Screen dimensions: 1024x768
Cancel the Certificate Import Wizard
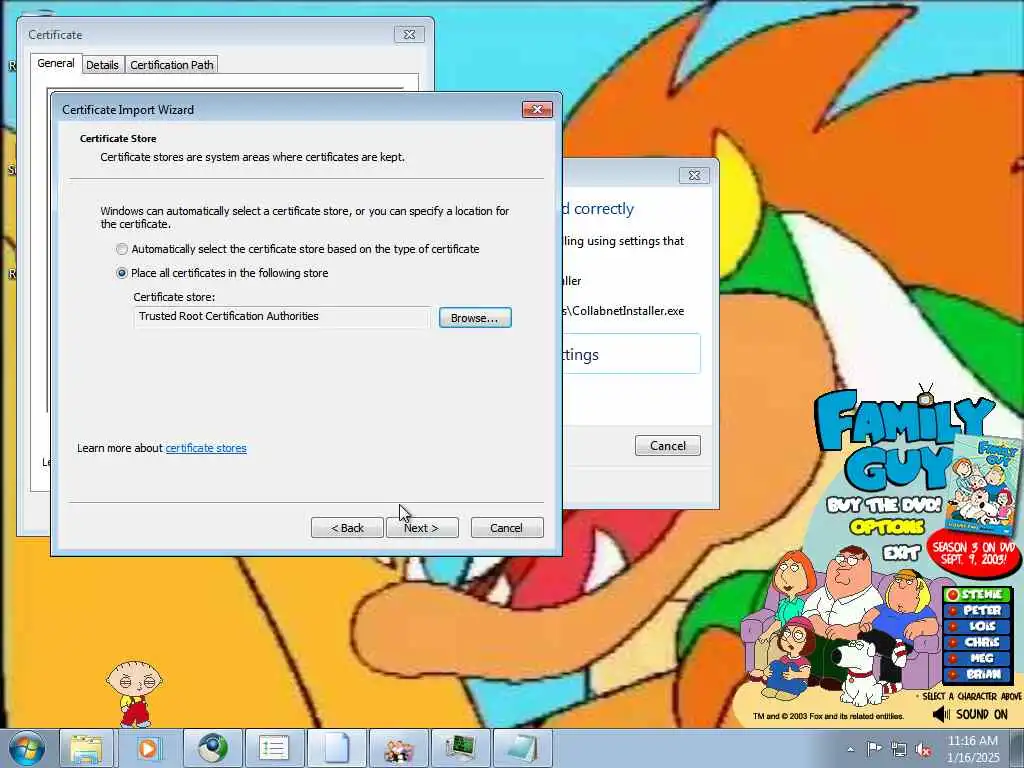pos(507,528)
